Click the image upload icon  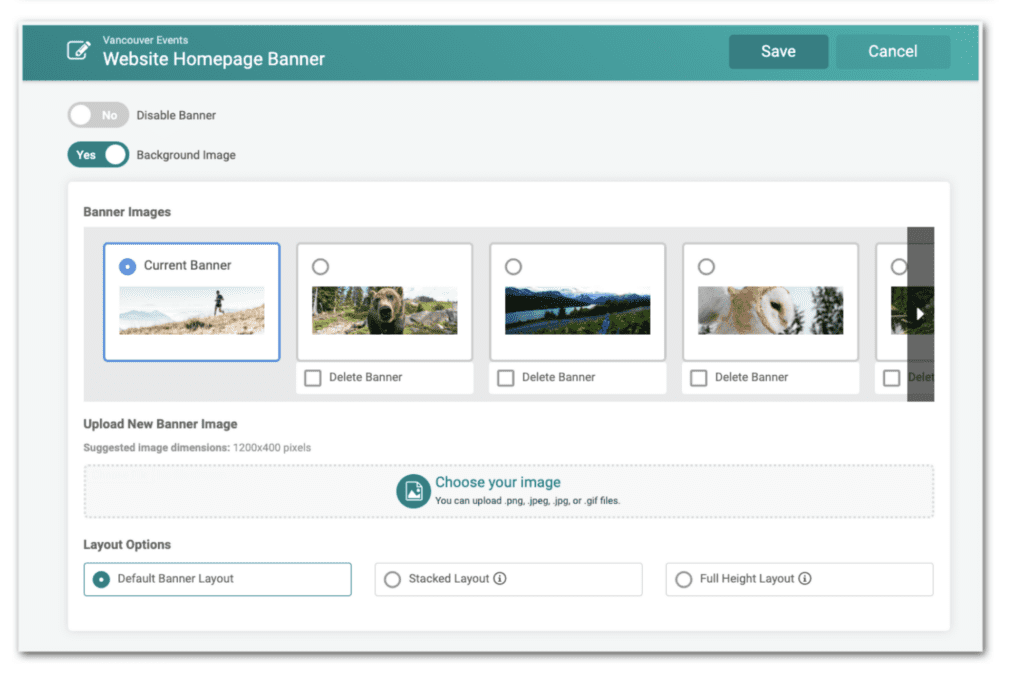(x=413, y=491)
